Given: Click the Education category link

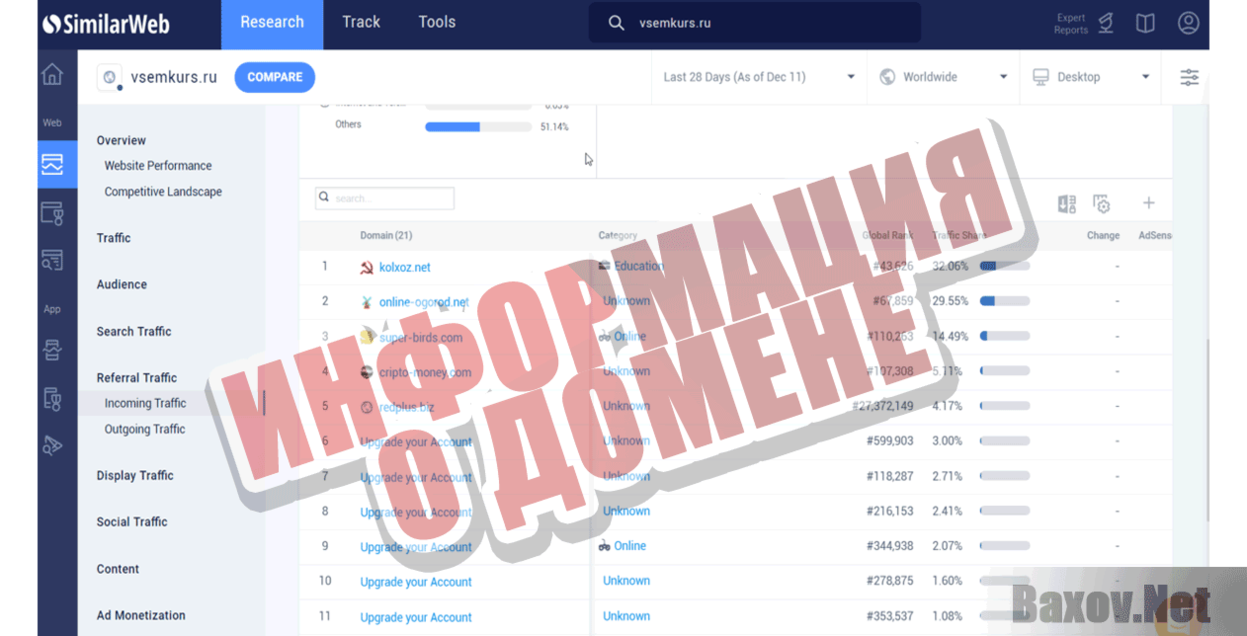Looking at the screenshot, I should (639, 266).
